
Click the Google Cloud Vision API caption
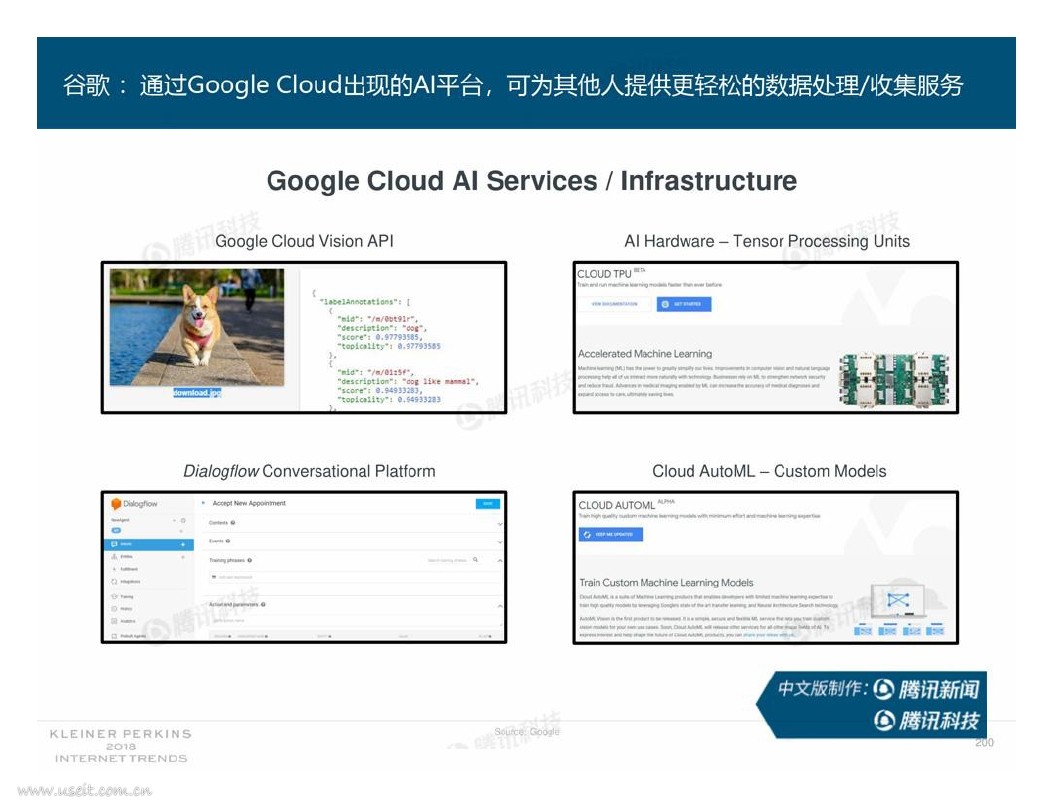[304, 241]
